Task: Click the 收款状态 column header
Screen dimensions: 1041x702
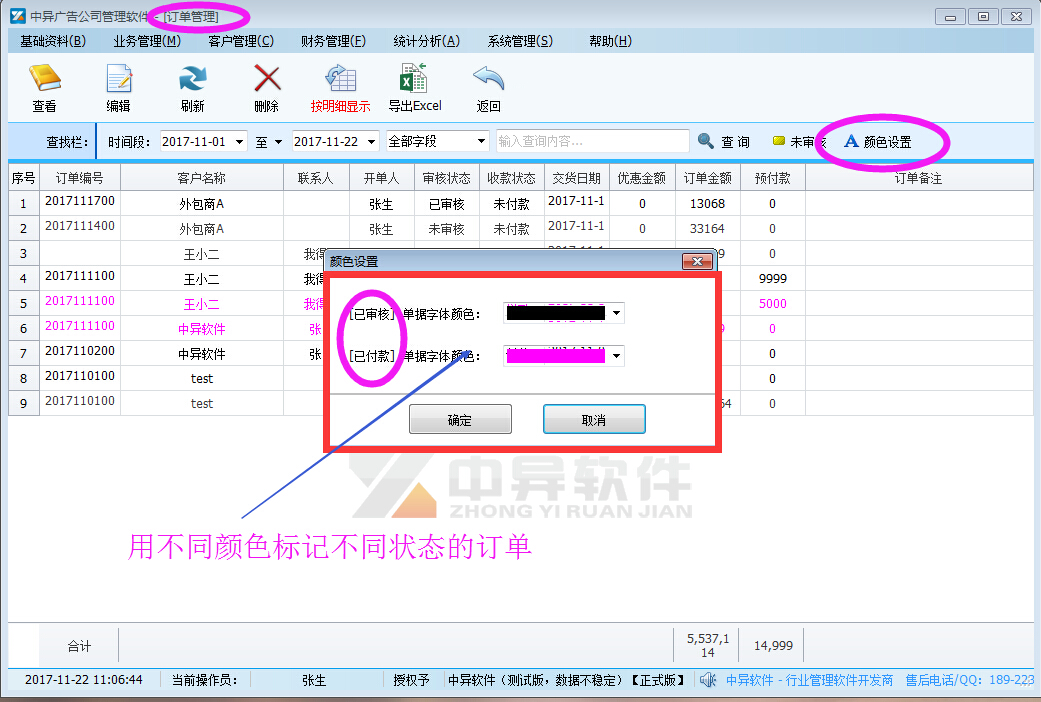Action: click(511, 178)
